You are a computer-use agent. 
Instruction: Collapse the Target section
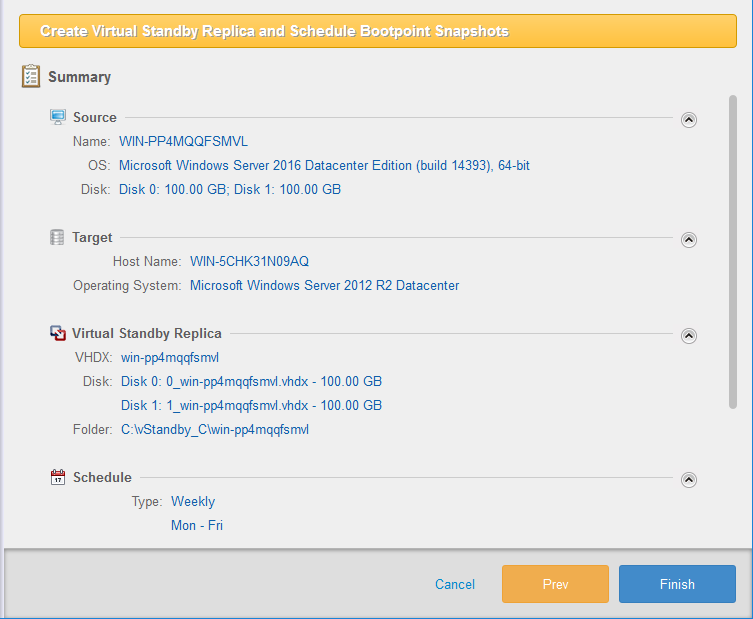coord(688,240)
